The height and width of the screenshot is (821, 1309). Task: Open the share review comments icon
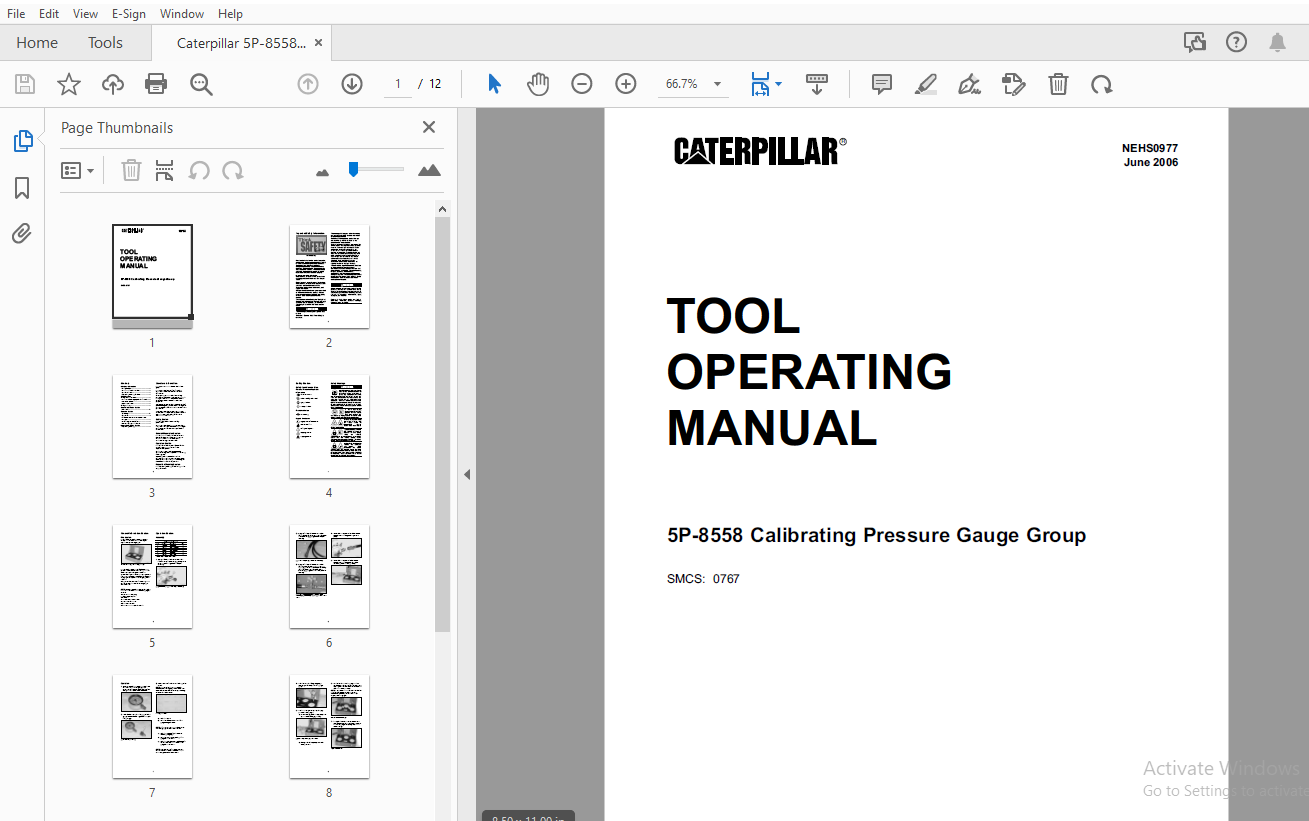click(x=1194, y=42)
